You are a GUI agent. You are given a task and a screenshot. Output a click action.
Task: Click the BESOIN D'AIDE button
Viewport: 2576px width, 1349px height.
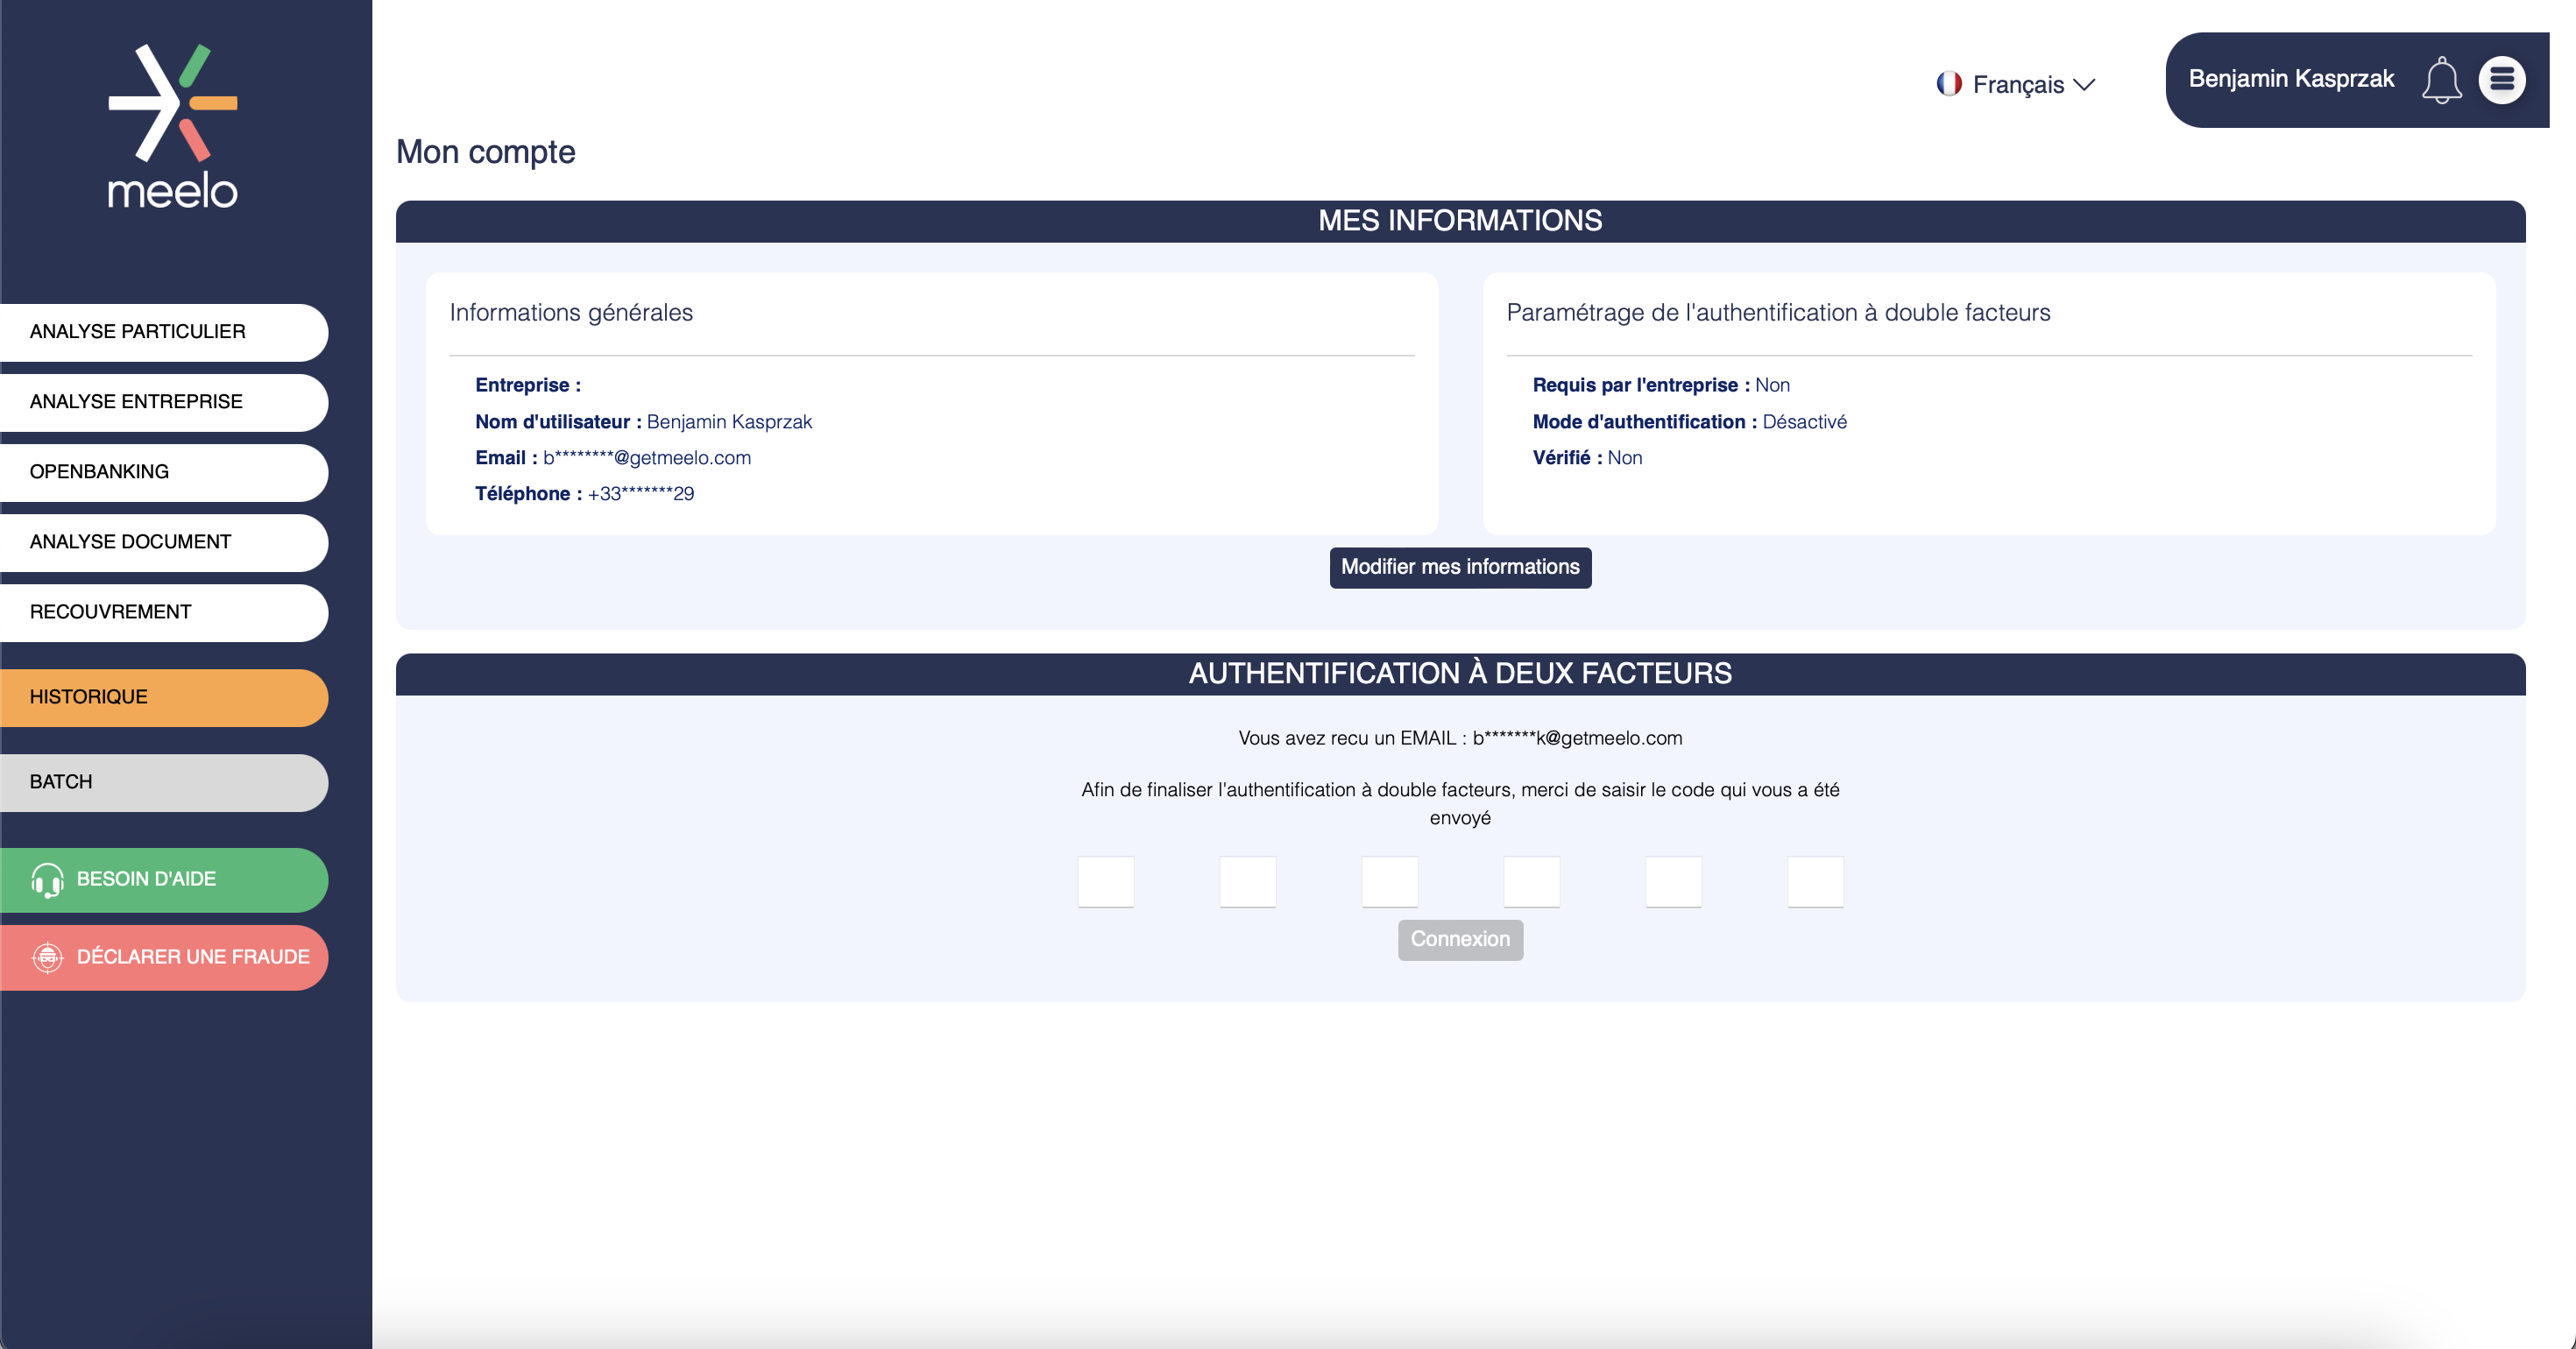point(164,879)
